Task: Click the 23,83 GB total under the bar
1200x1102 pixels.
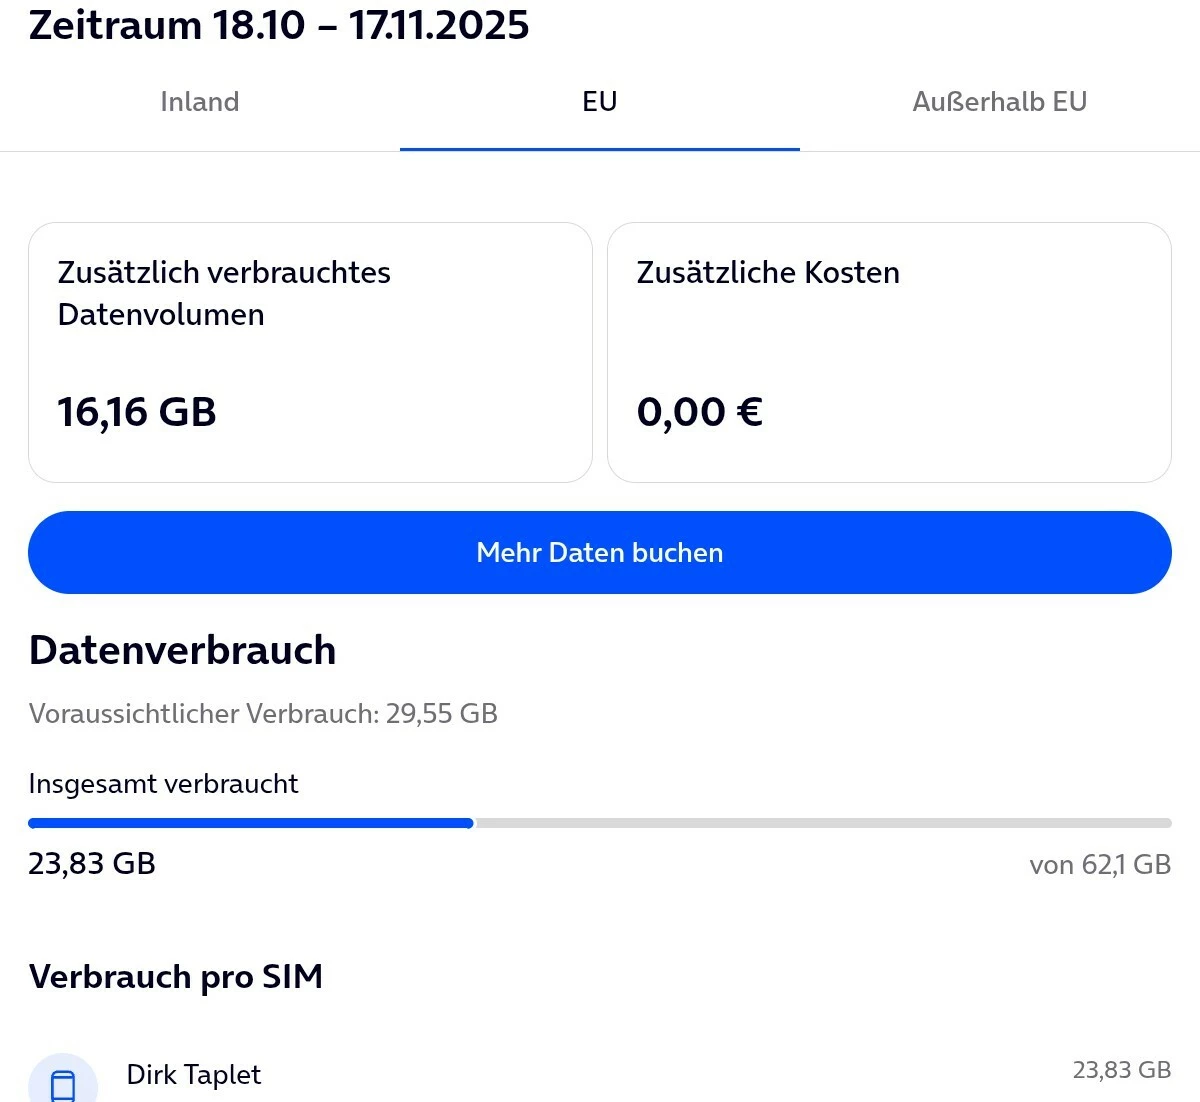Action: click(x=92, y=864)
